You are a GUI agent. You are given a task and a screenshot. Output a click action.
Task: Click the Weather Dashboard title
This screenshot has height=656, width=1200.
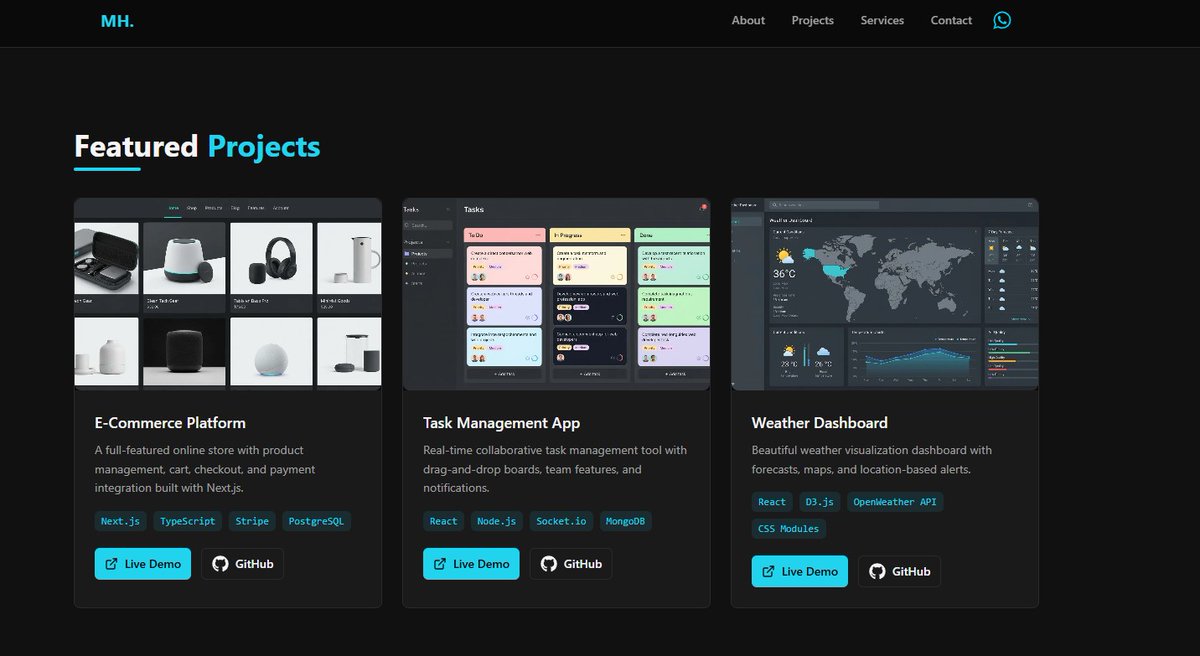coord(819,423)
